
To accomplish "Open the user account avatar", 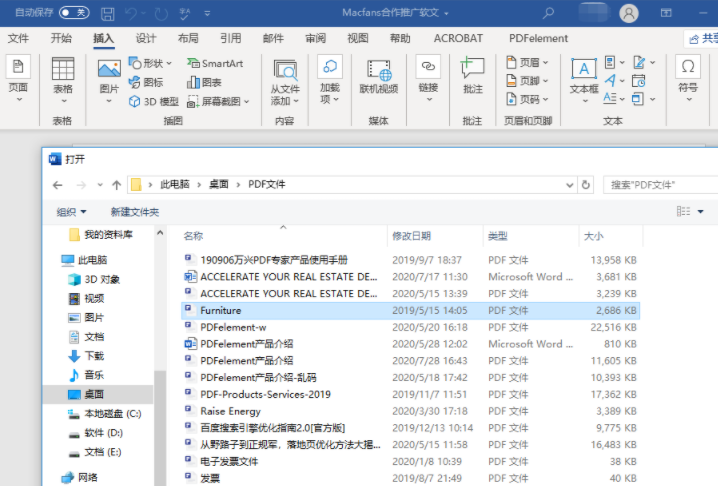I will tap(629, 13).
